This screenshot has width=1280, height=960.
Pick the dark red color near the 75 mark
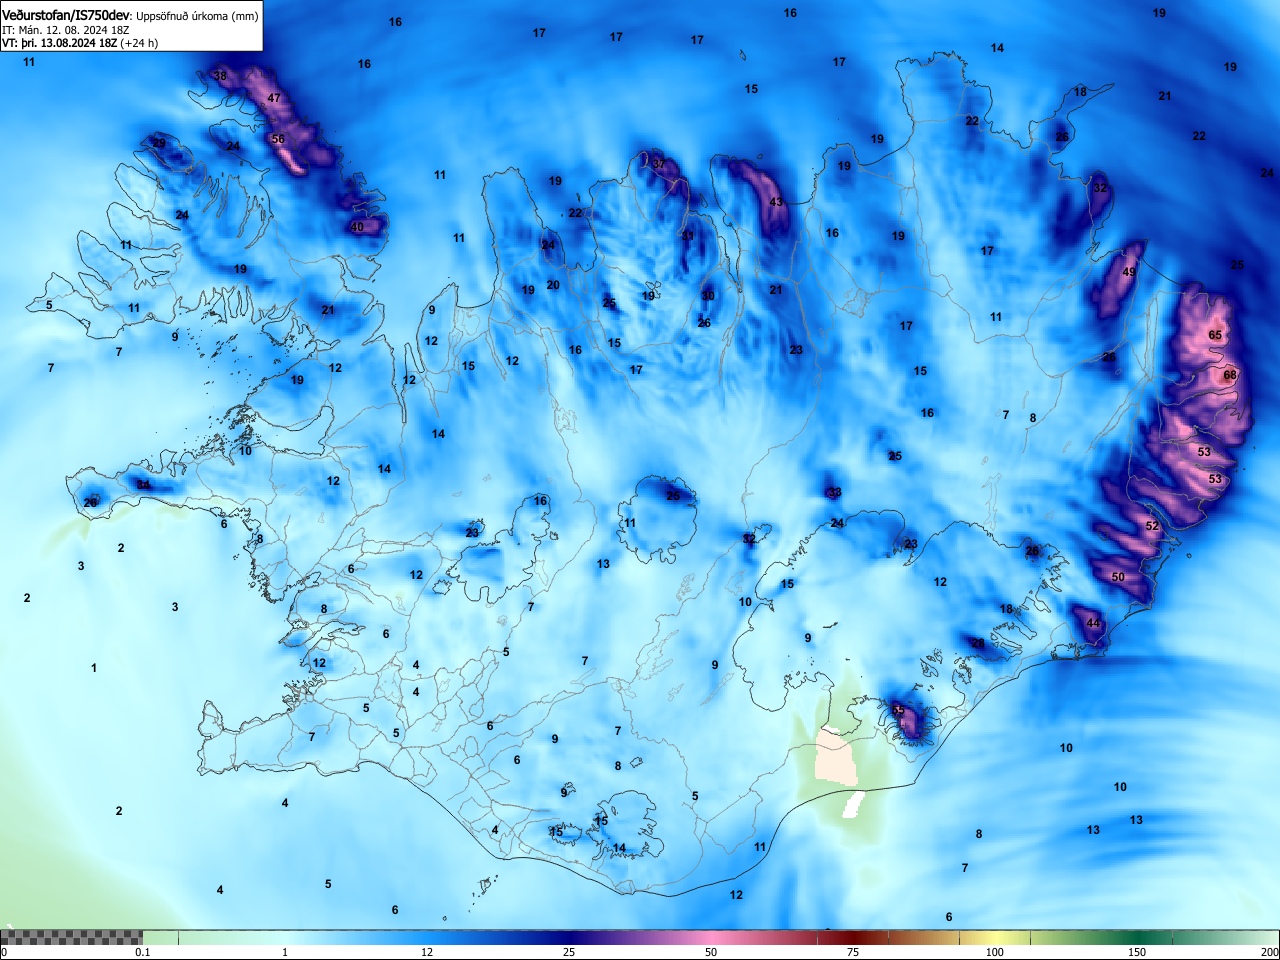click(853, 937)
